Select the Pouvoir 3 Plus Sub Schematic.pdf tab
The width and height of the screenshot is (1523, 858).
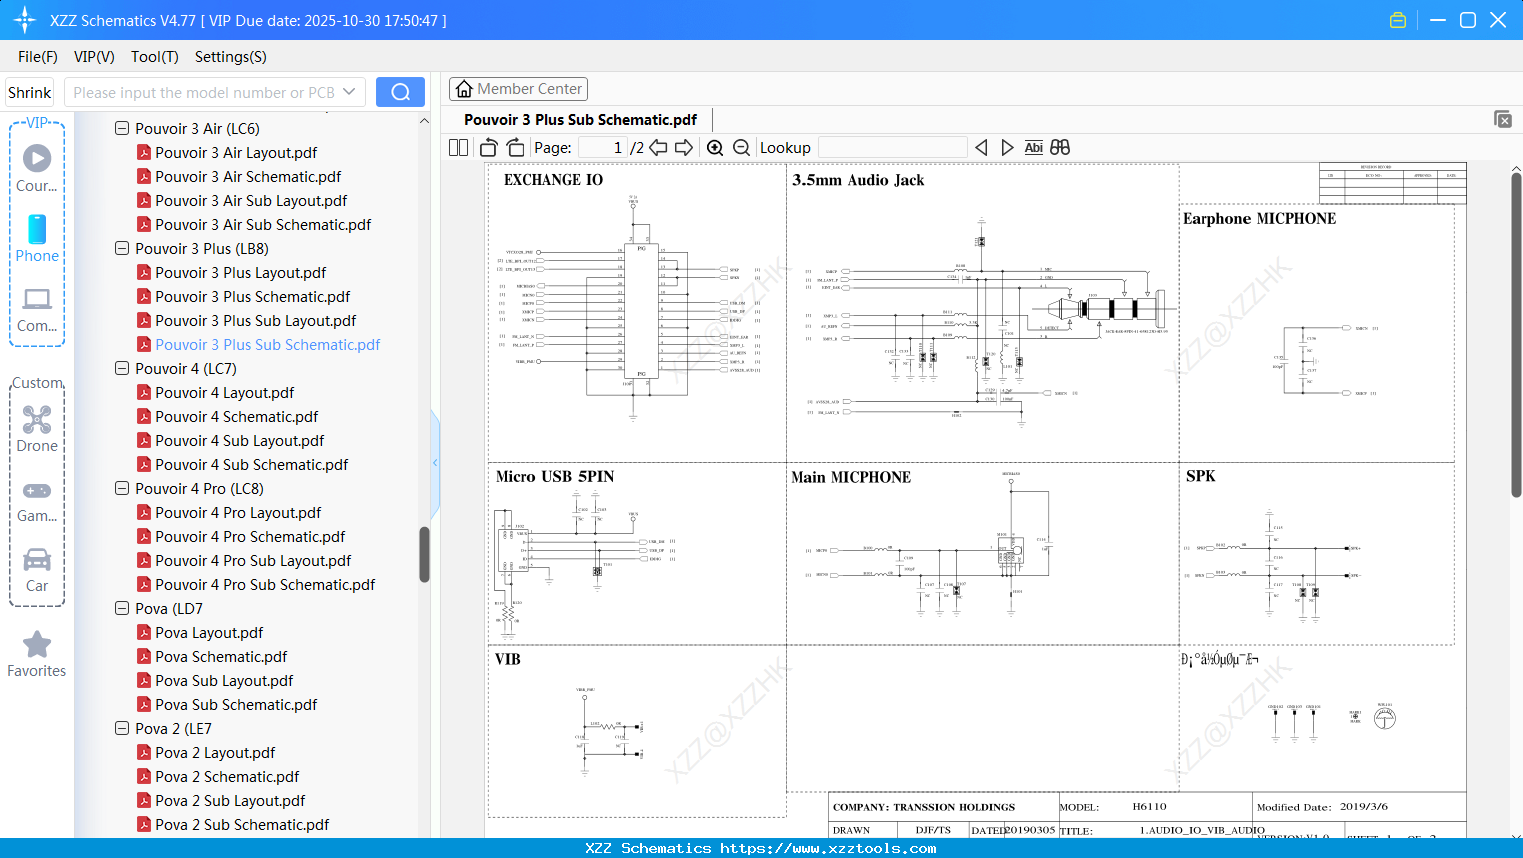coord(578,119)
